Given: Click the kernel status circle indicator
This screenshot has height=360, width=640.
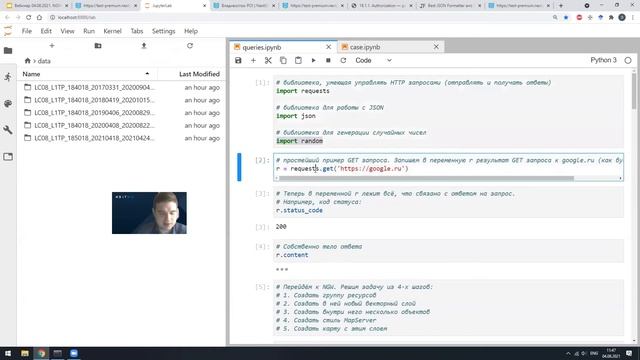Looking at the screenshot, I should [628, 60].
